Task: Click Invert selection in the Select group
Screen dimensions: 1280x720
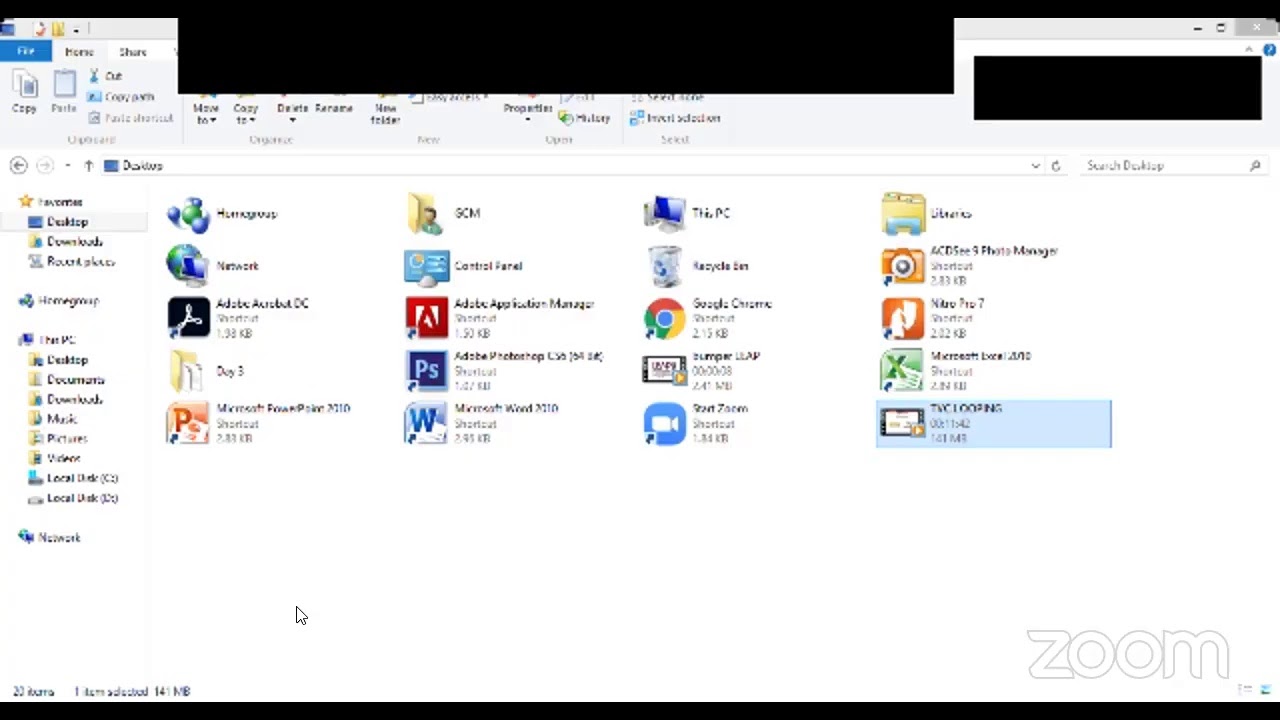Action: (x=675, y=118)
